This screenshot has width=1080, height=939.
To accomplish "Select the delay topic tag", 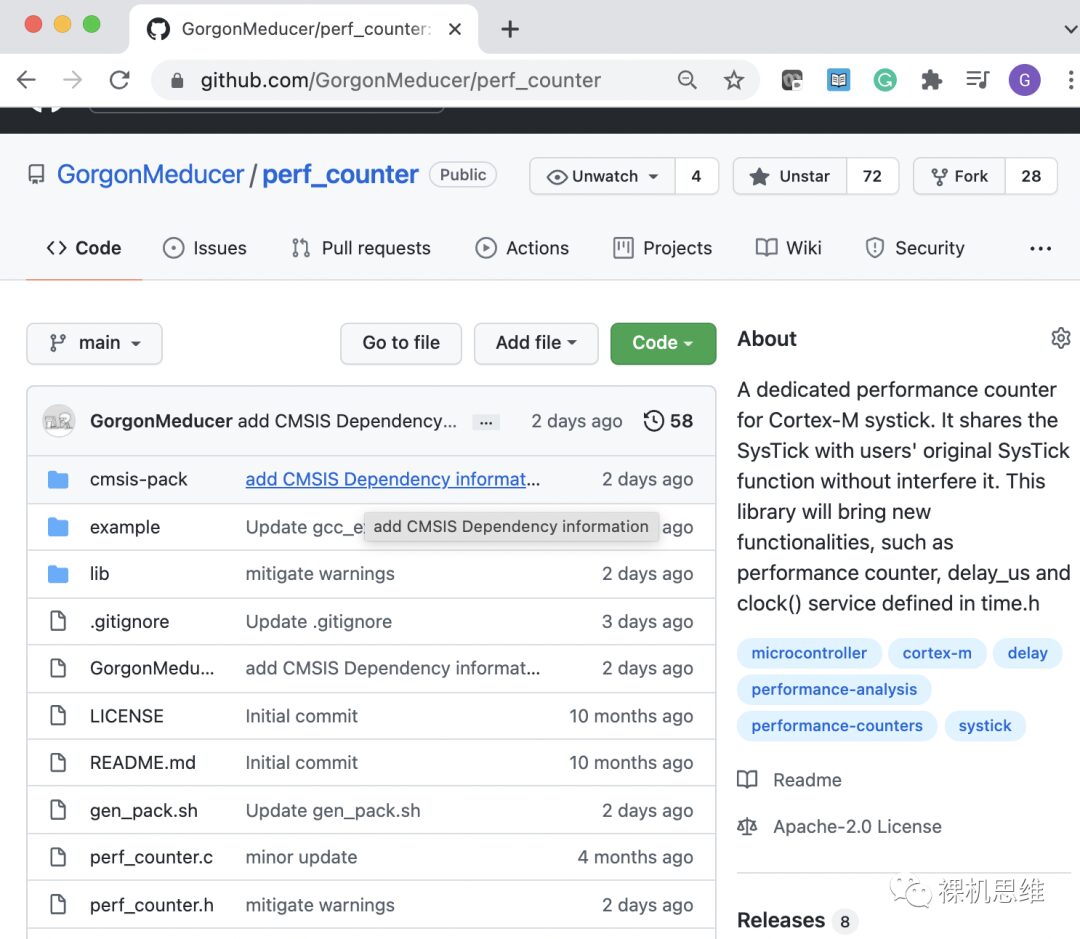I will 1027,653.
